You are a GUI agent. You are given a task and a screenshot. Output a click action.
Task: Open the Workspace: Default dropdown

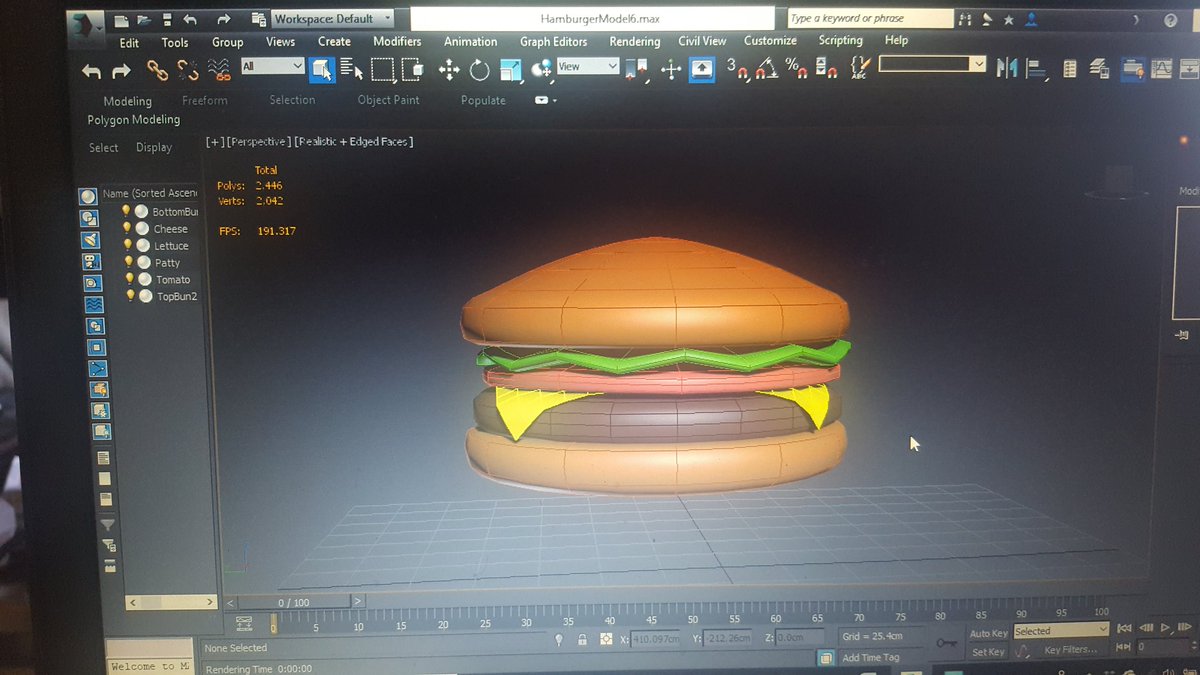click(333, 19)
